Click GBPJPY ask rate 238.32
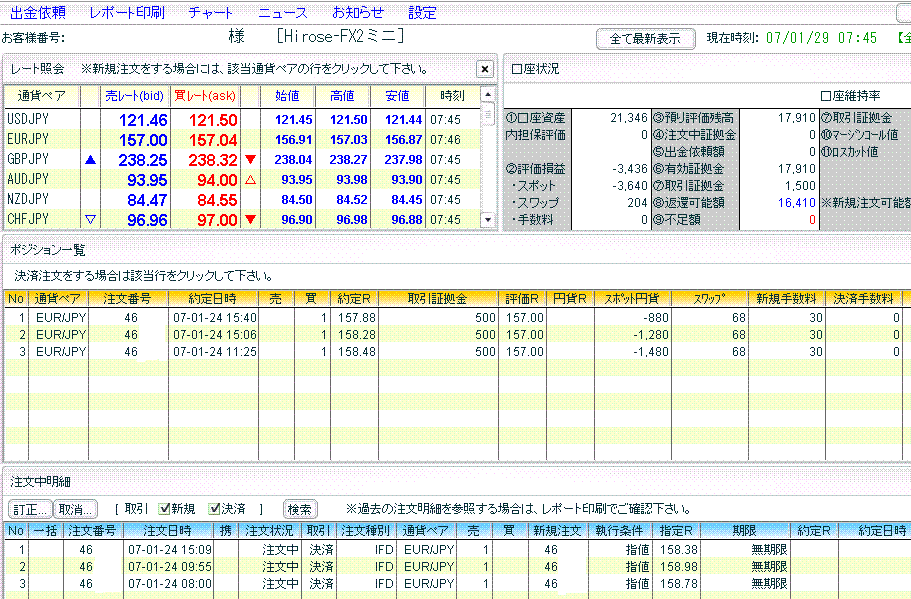 (213, 160)
